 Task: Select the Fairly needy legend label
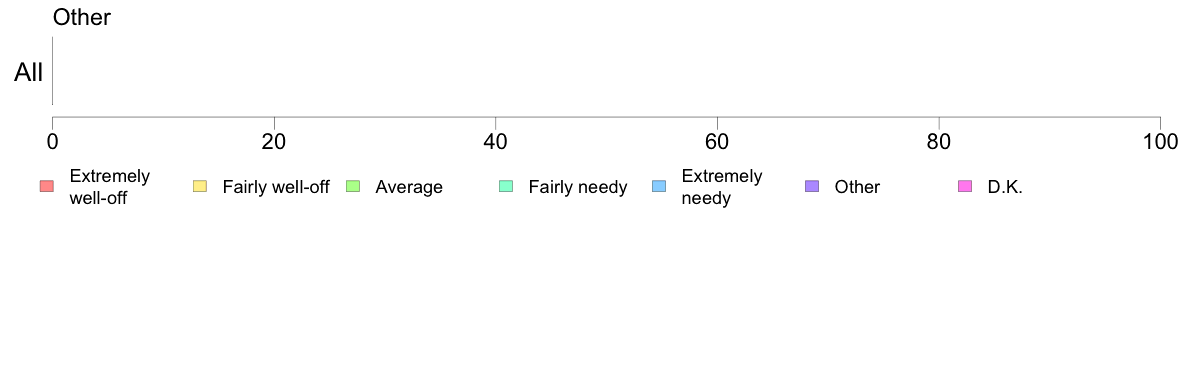tap(578, 187)
